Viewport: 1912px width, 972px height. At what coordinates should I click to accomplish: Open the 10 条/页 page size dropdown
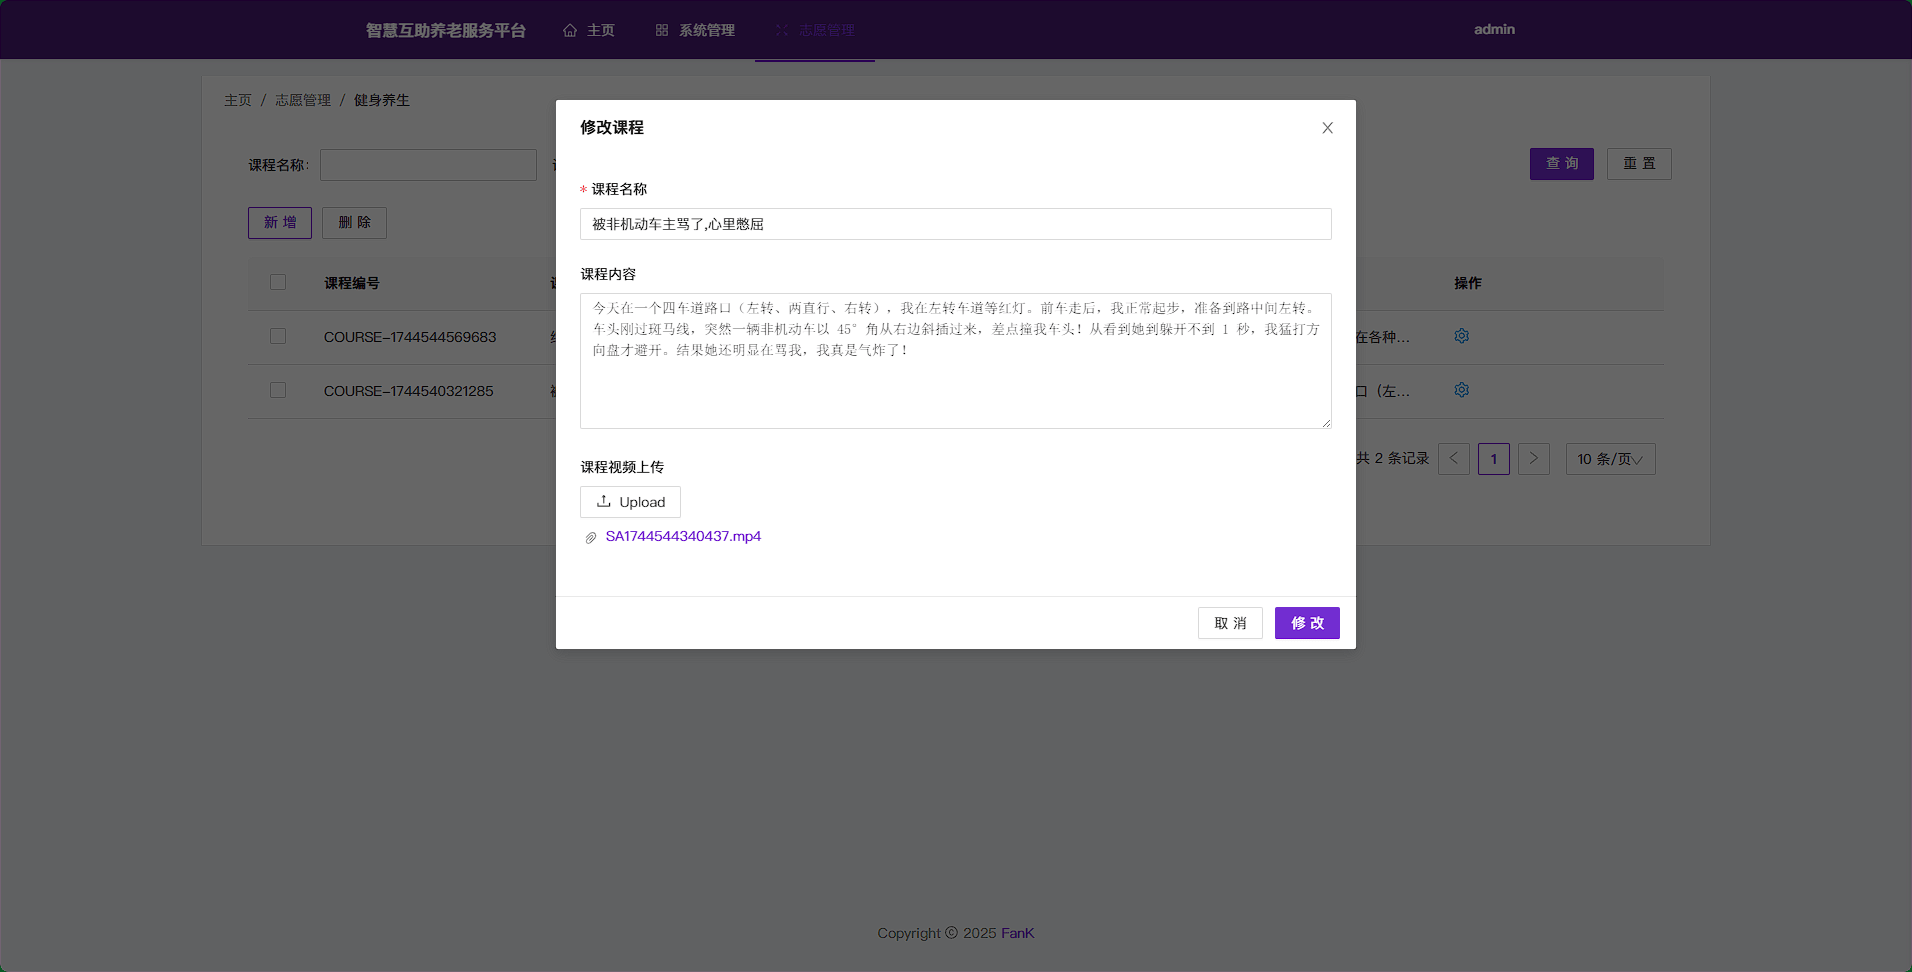(1611, 459)
